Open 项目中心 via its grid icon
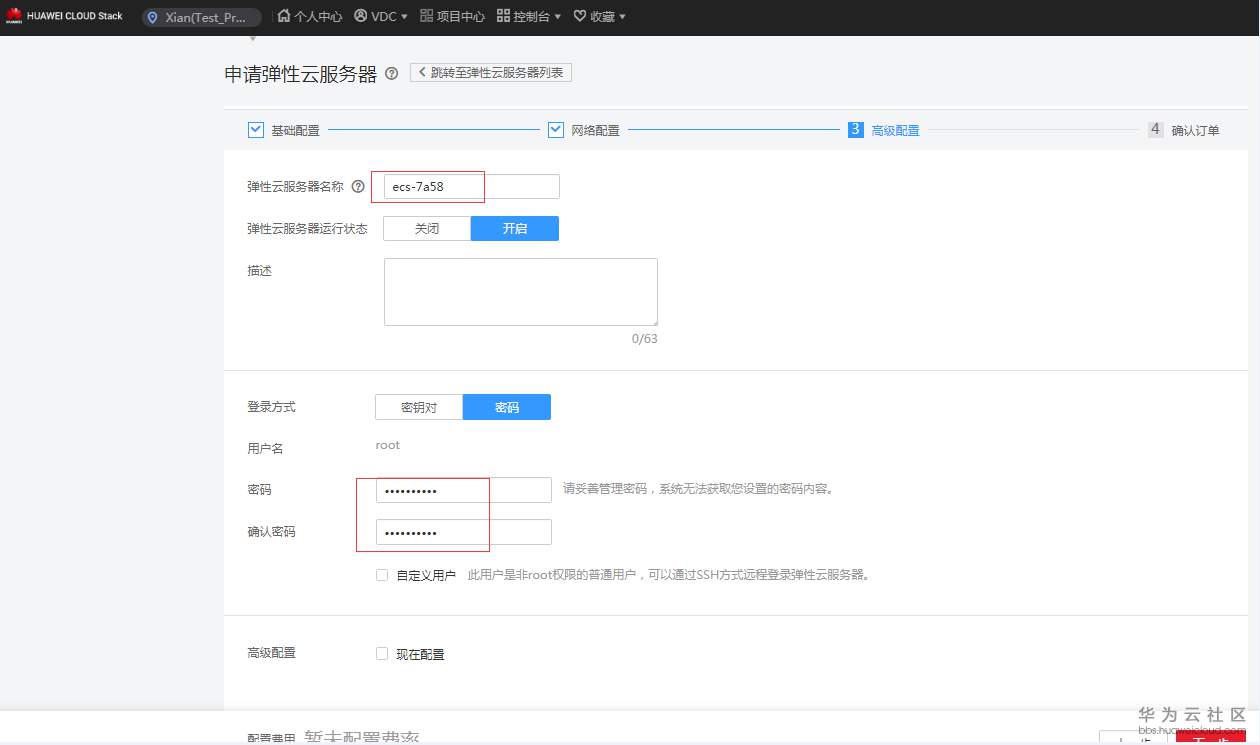 pyautogui.click(x=425, y=16)
